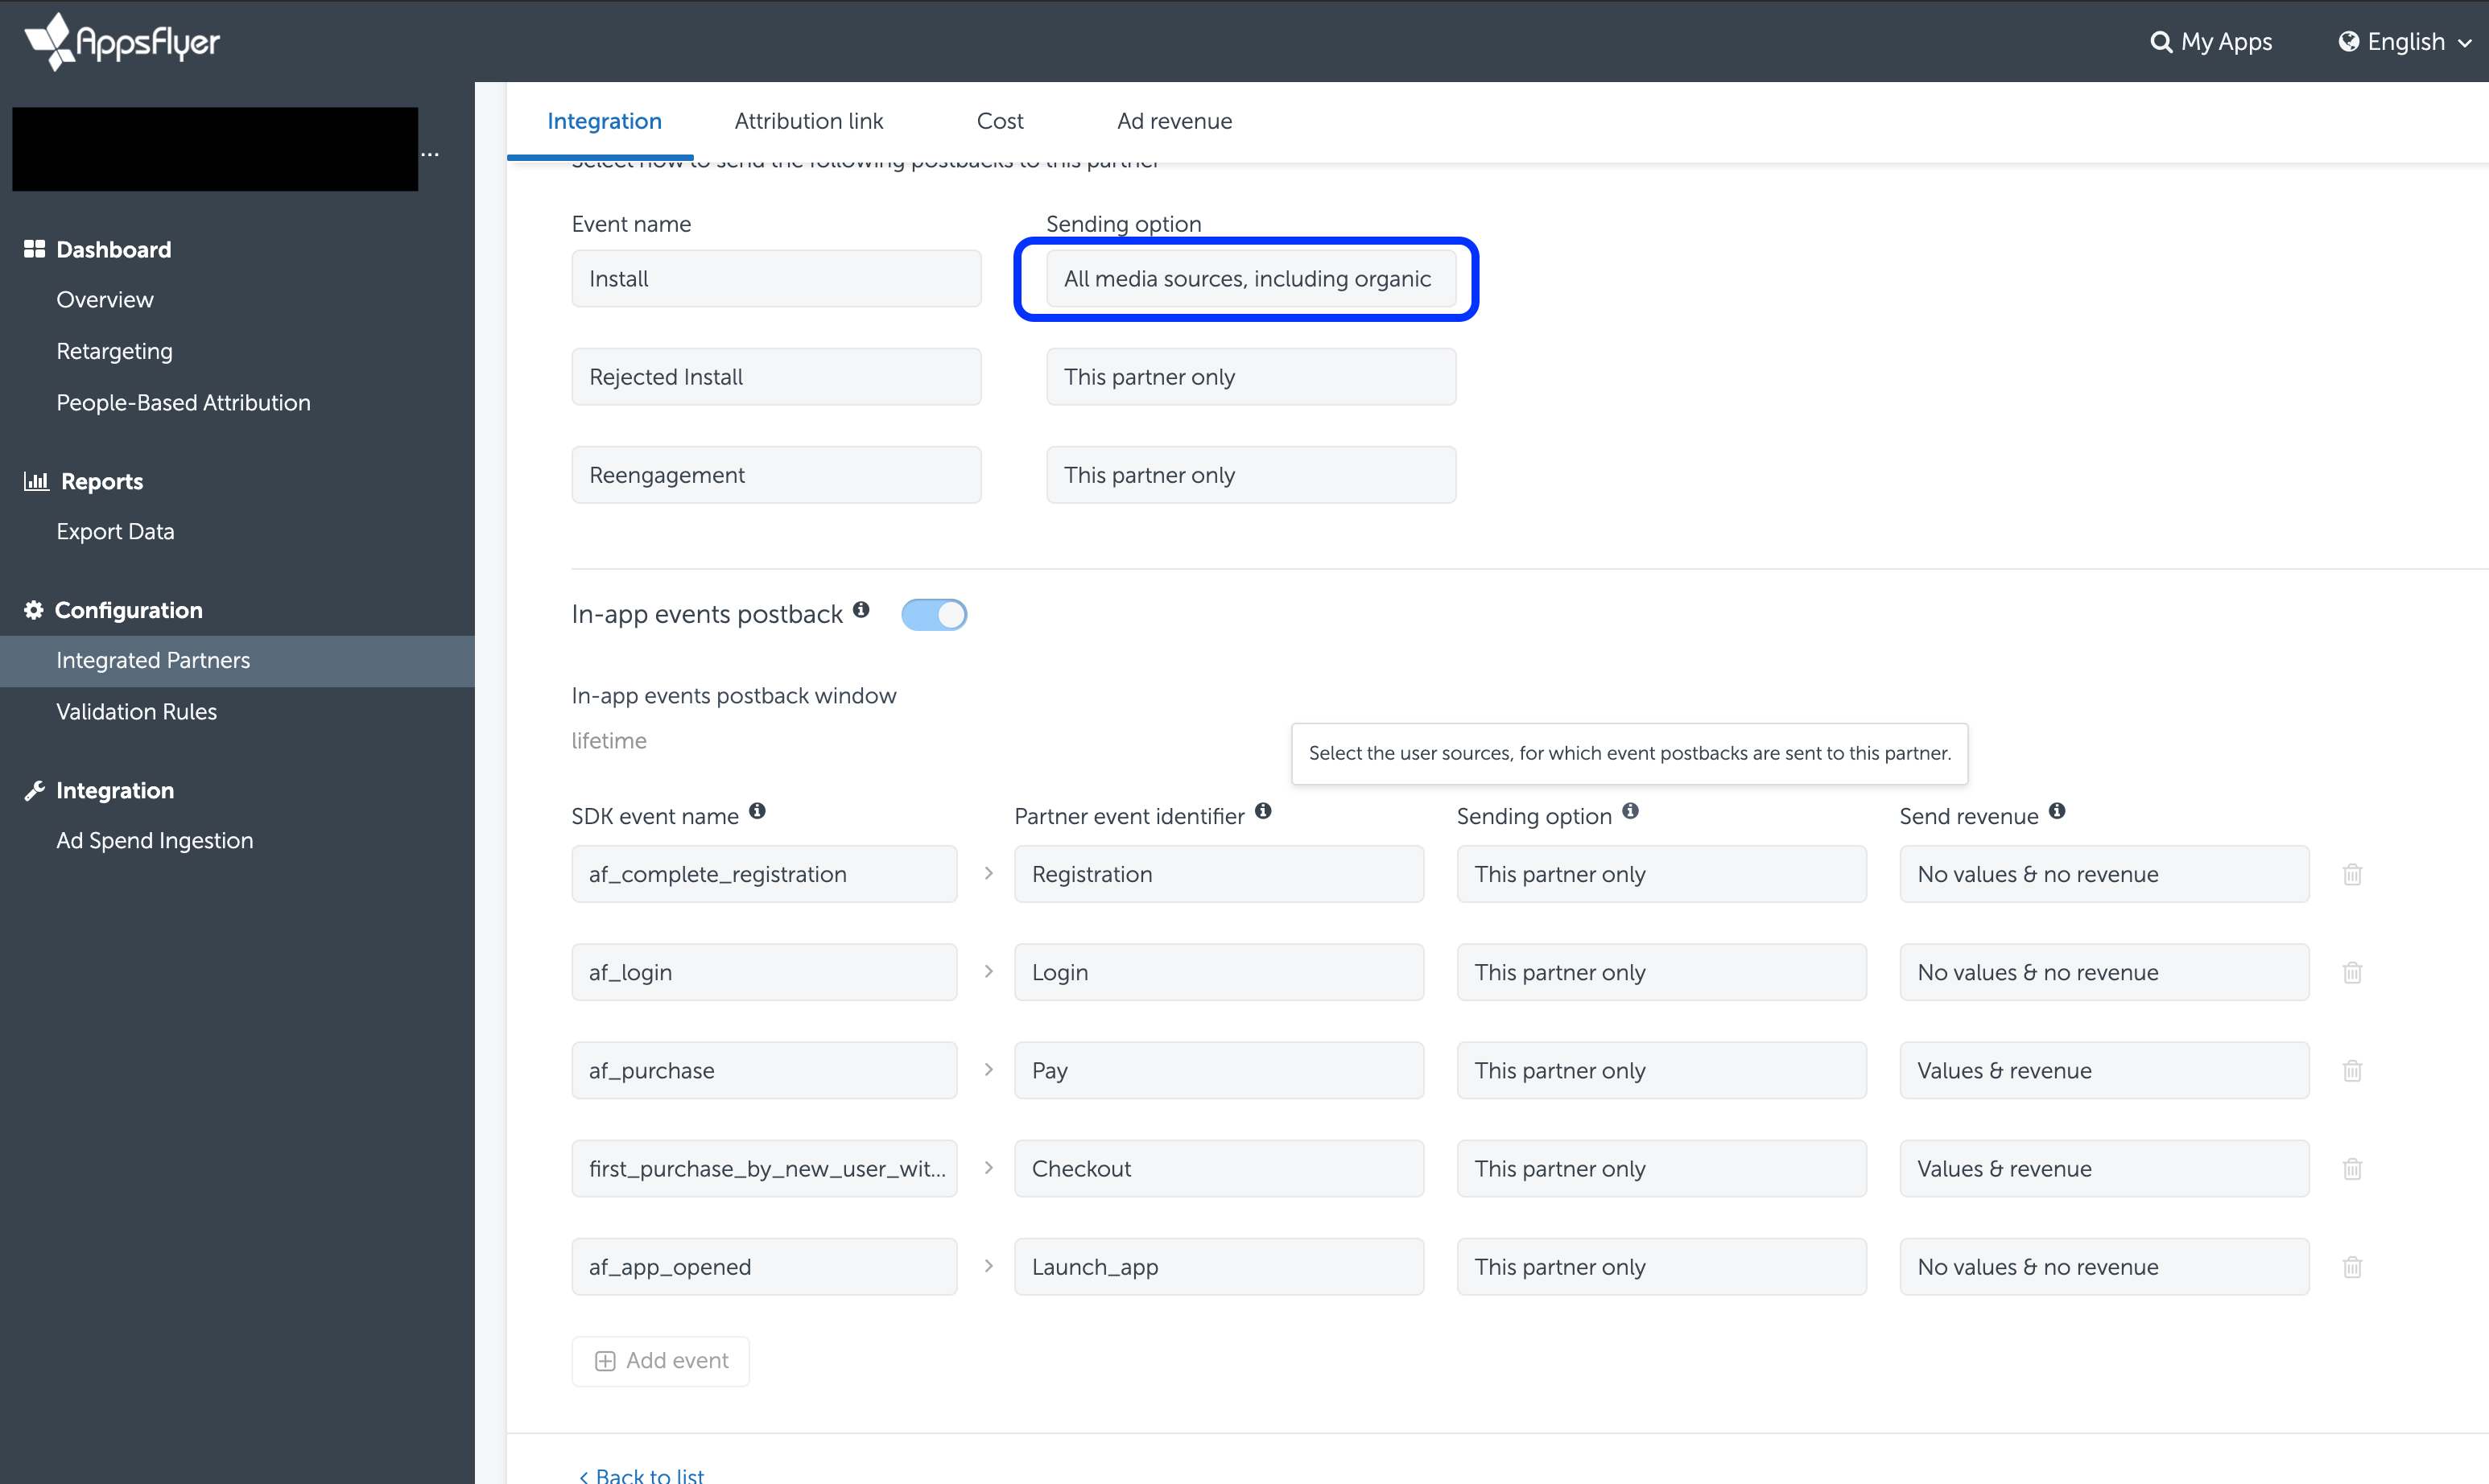
Task: Toggle the In-app events postback switch
Action: (x=934, y=614)
